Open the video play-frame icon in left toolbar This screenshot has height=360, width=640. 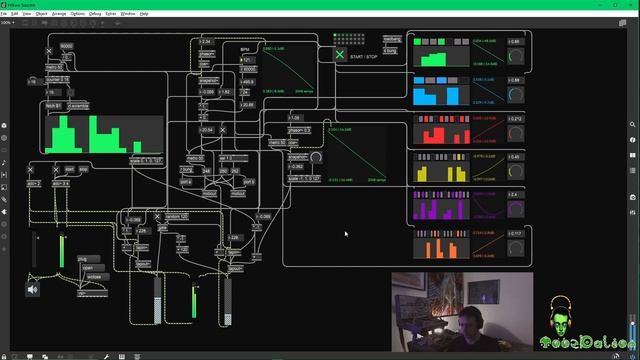pos(4,175)
